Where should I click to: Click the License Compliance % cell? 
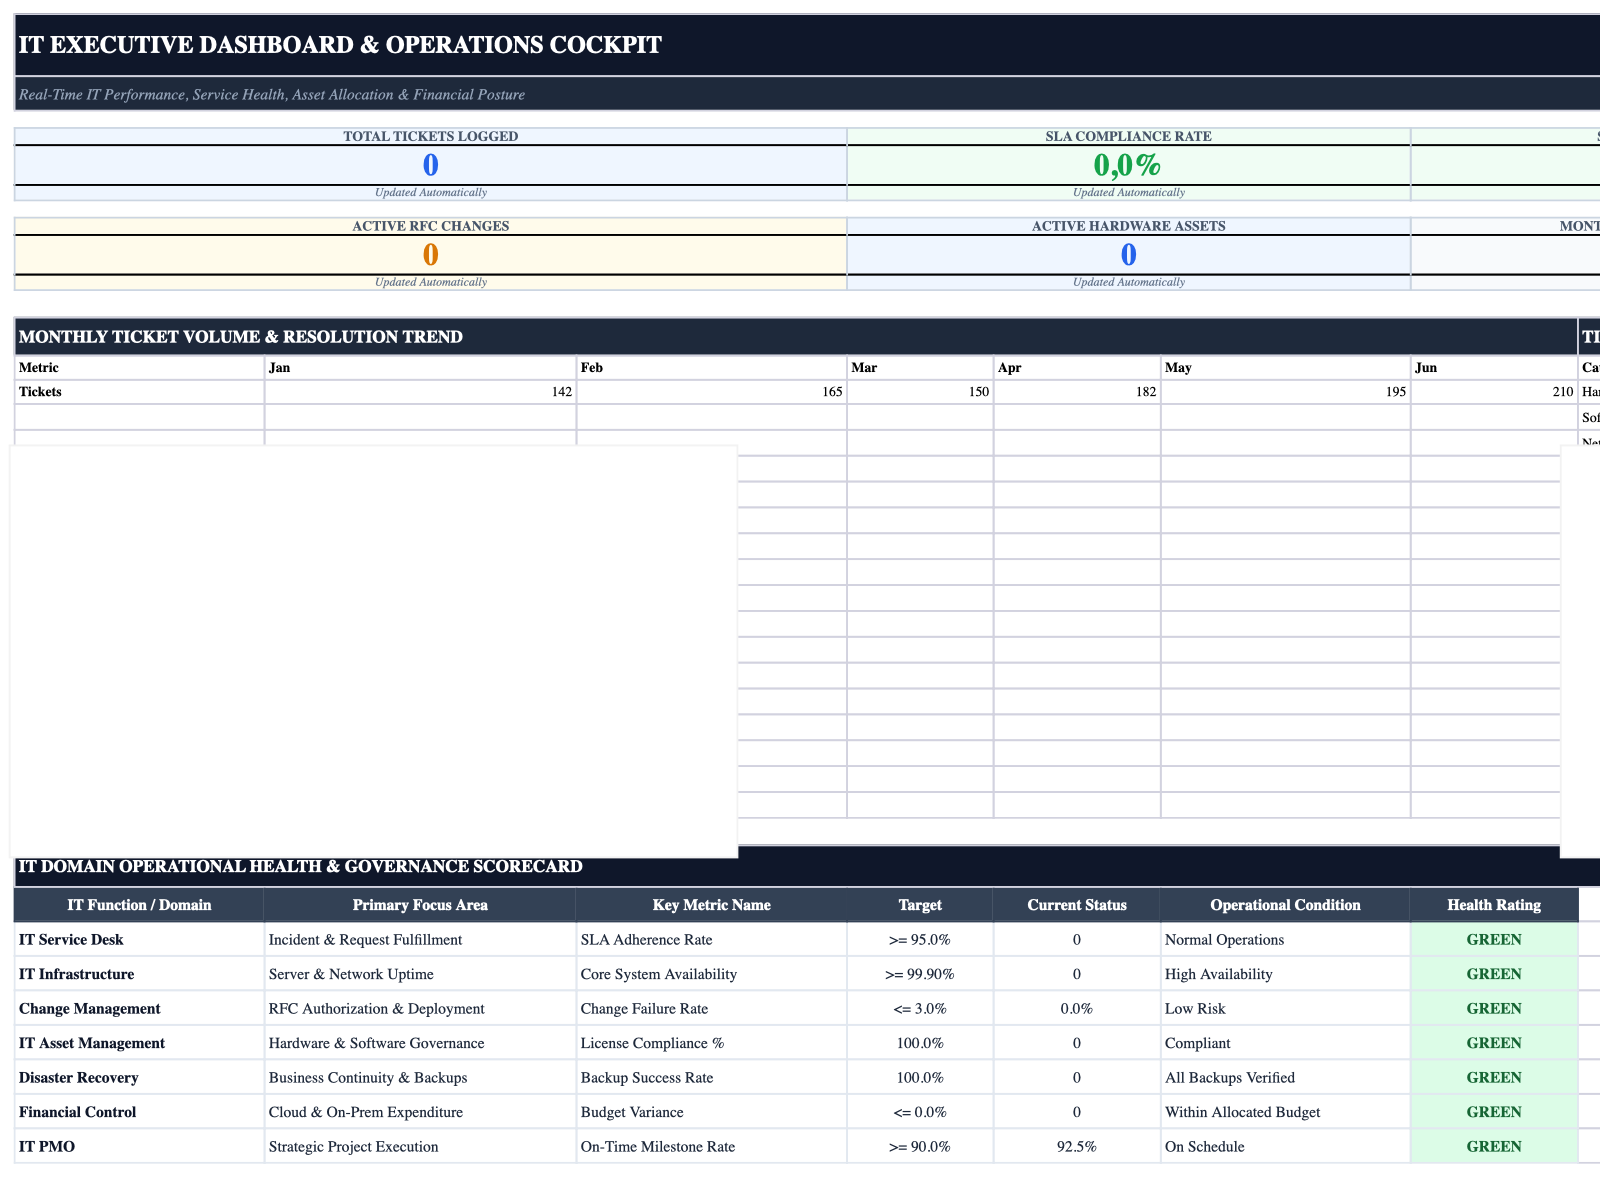pyautogui.click(x=712, y=1043)
